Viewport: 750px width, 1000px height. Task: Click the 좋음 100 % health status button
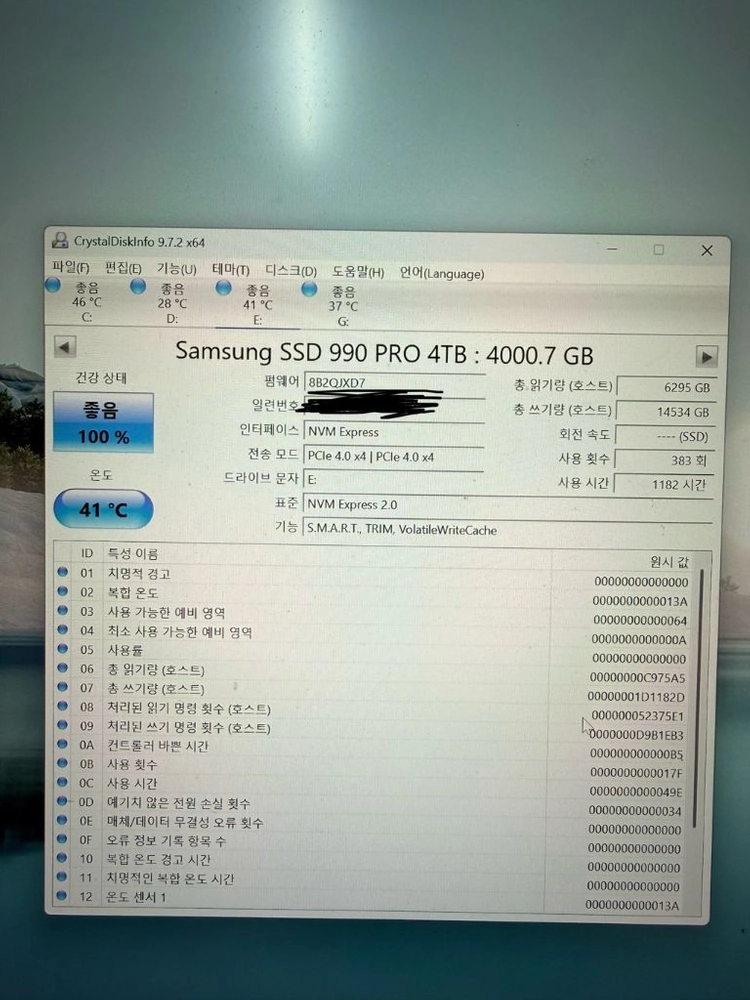(x=103, y=422)
